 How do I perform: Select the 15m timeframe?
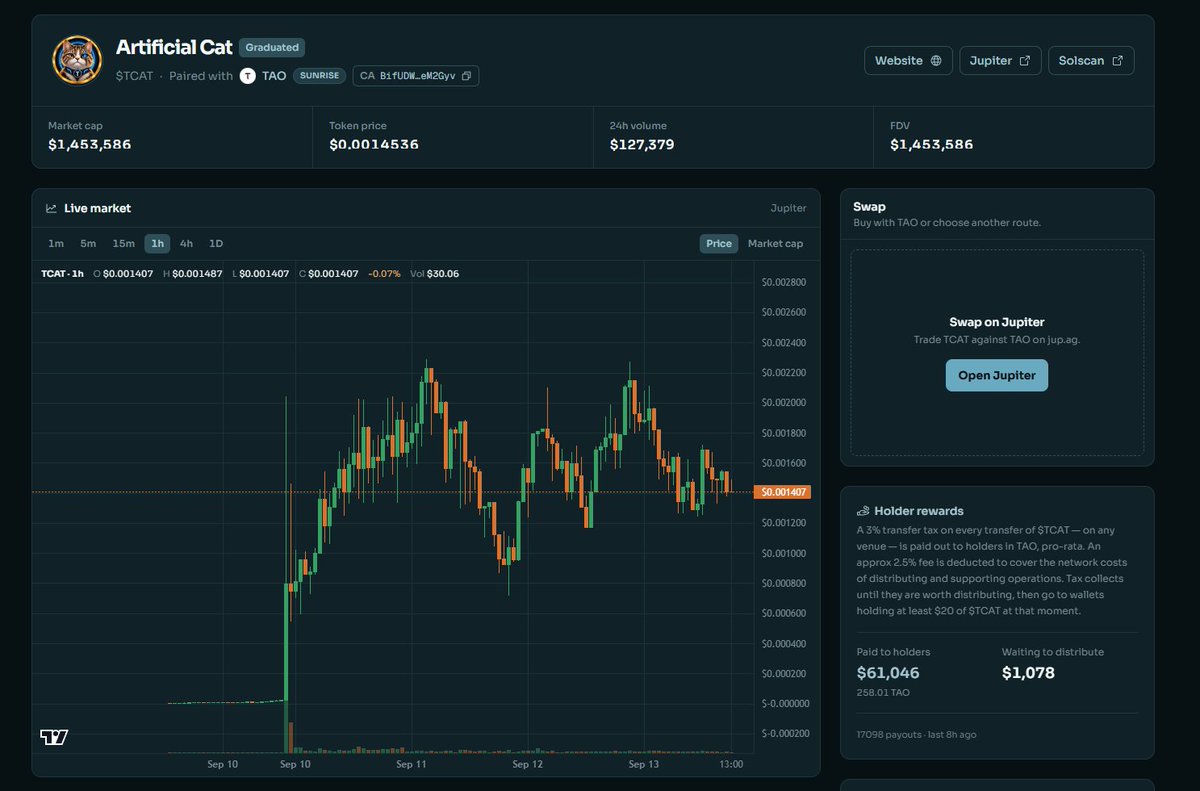[124, 244]
